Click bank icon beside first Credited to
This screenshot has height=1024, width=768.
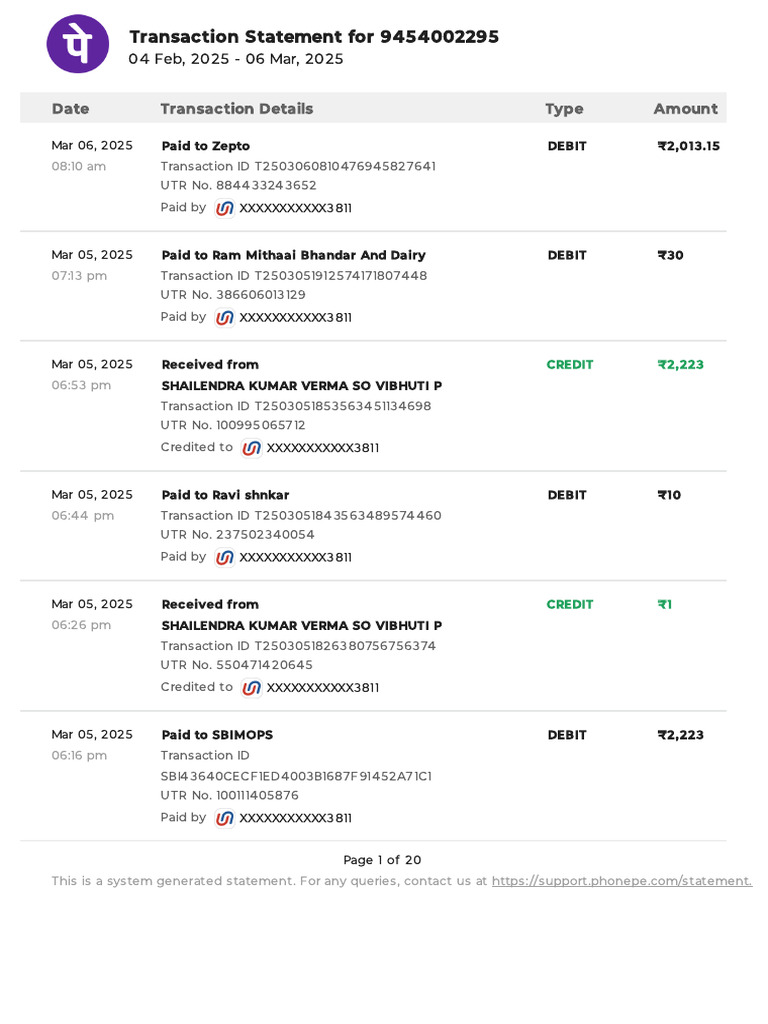click(x=252, y=448)
